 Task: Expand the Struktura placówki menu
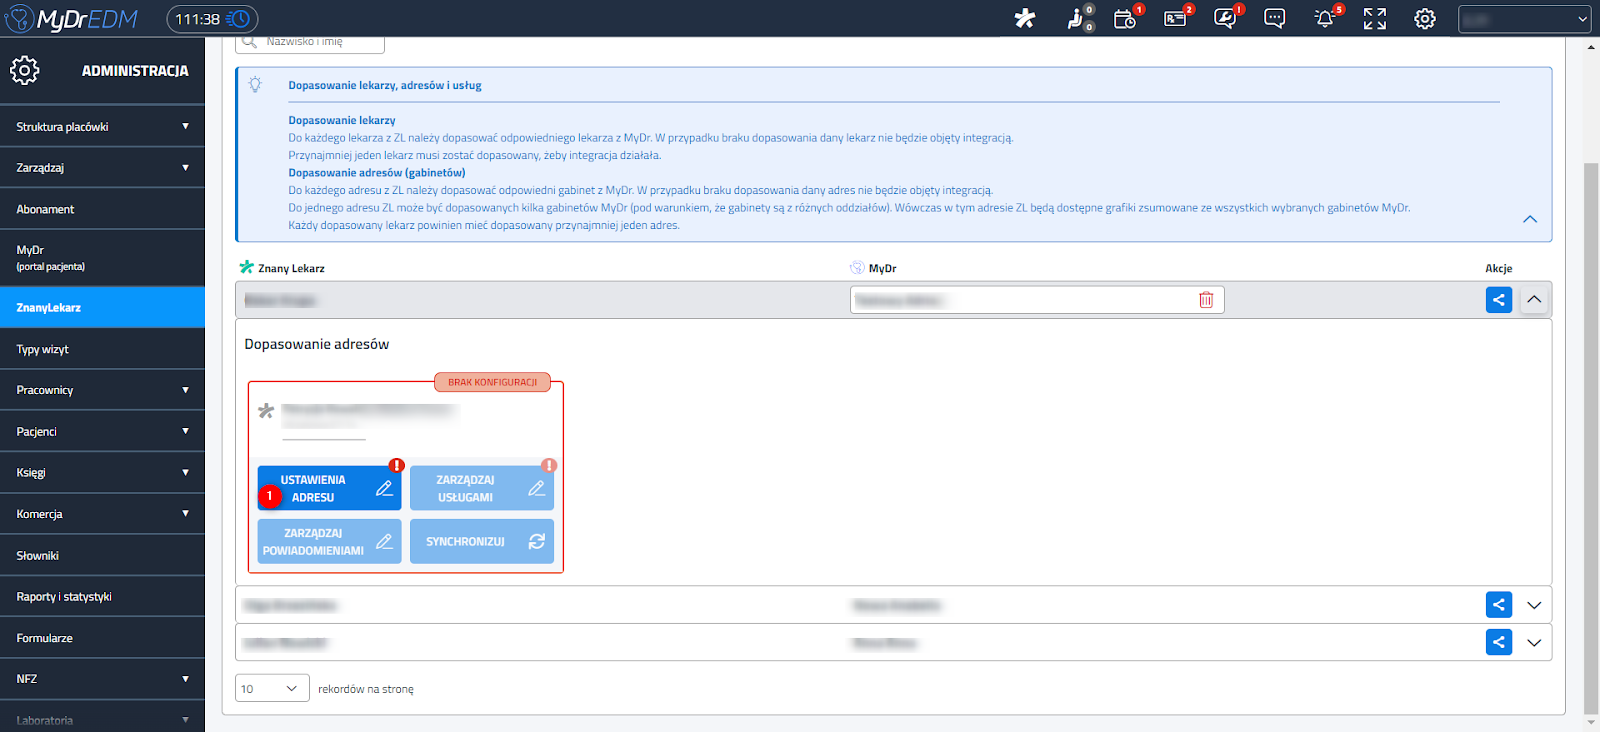click(x=102, y=127)
